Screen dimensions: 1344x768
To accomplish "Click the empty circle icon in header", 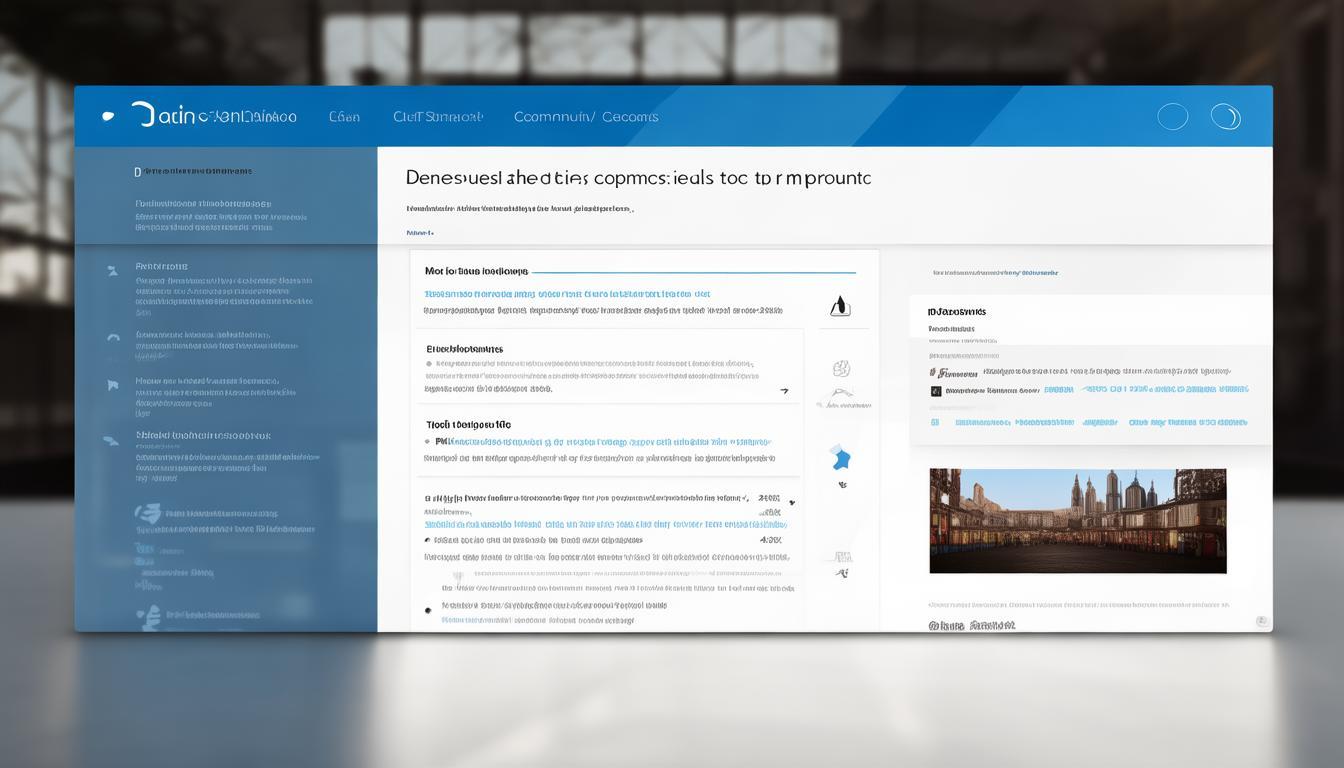I will 1172,117.
